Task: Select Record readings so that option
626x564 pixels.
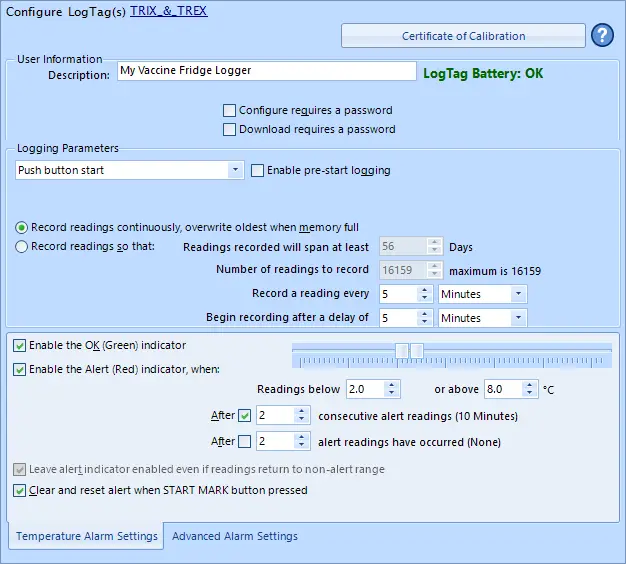Action: point(22,247)
